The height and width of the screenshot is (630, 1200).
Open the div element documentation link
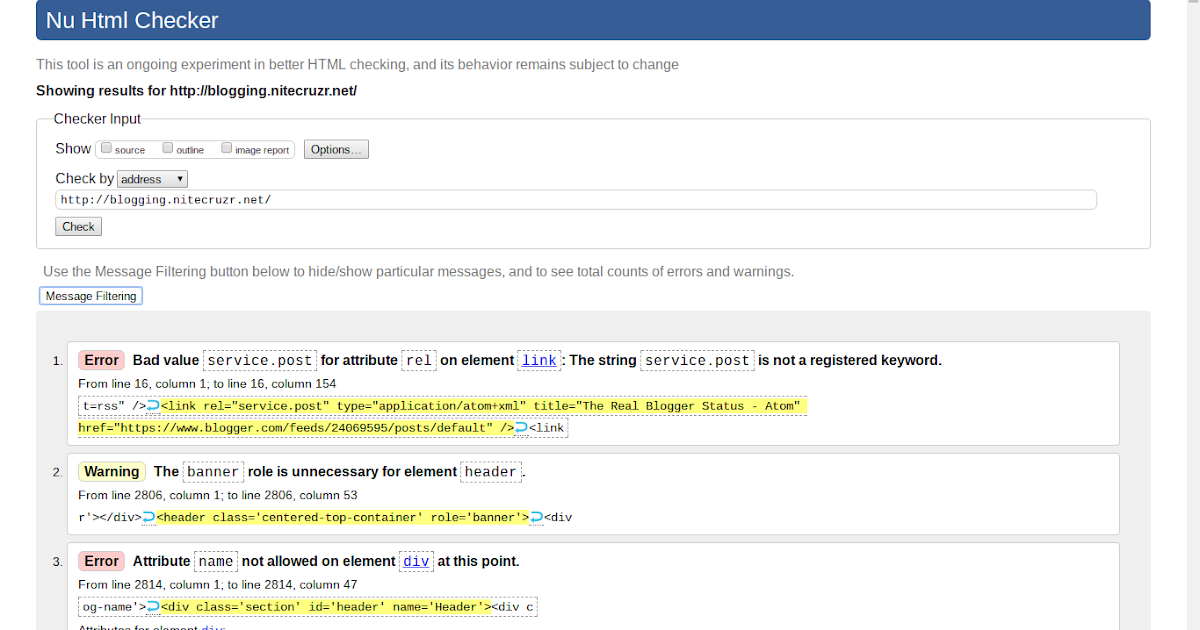pyautogui.click(x=415, y=561)
